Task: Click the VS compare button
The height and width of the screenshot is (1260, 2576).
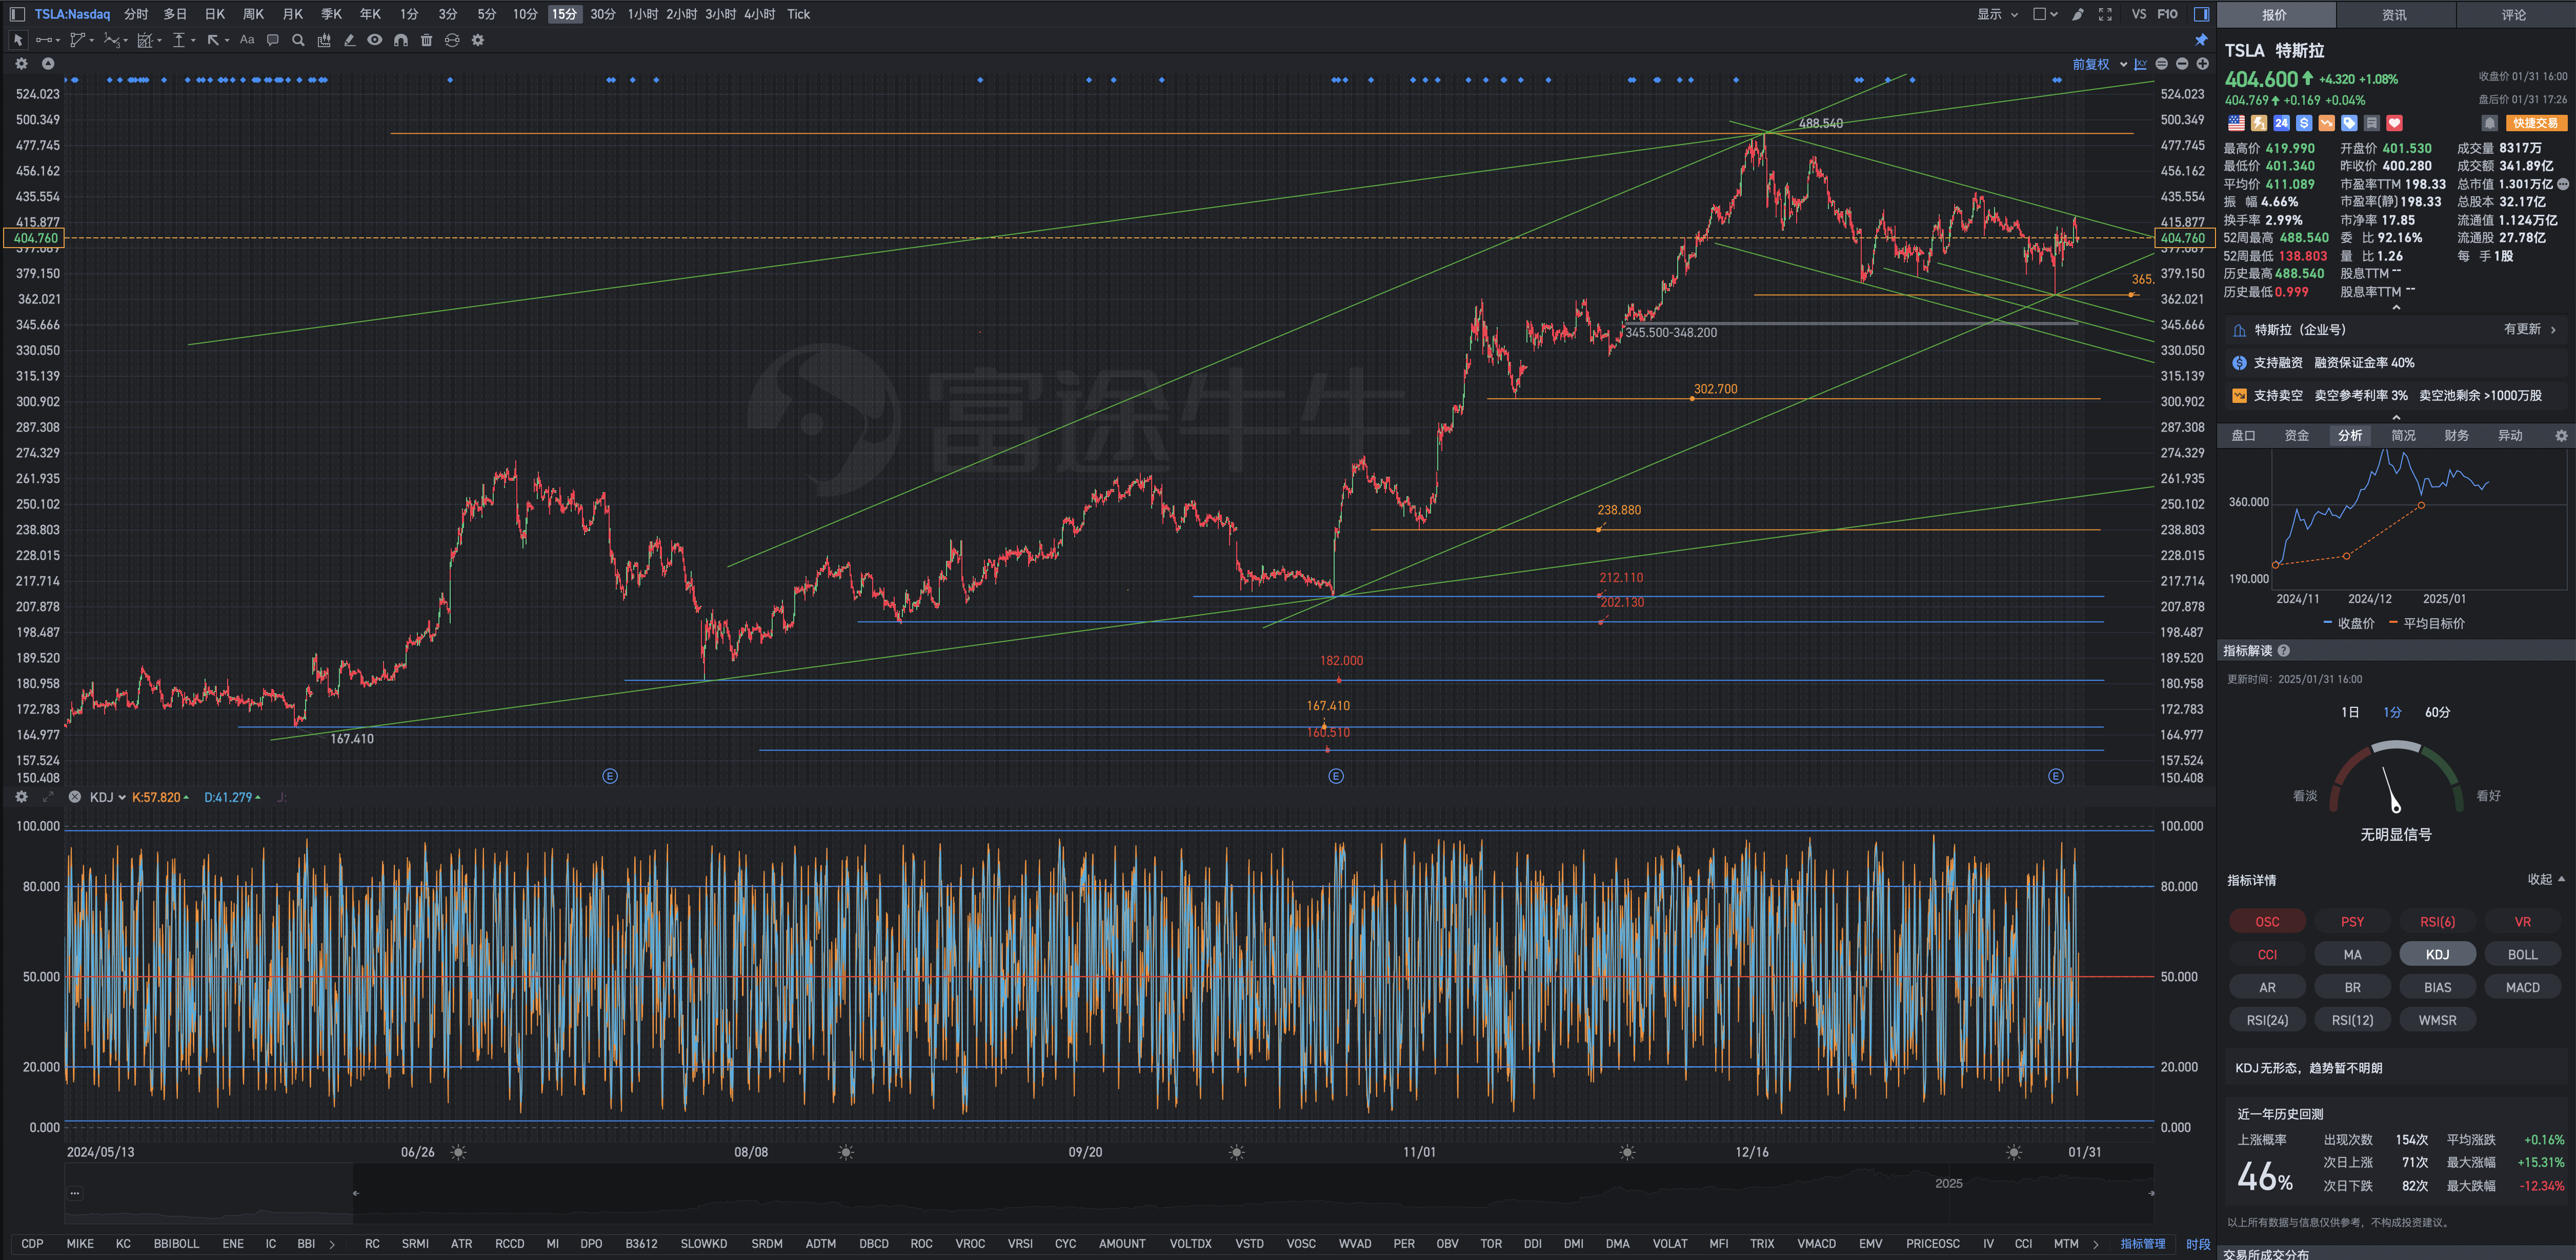Action: click(x=2138, y=14)
